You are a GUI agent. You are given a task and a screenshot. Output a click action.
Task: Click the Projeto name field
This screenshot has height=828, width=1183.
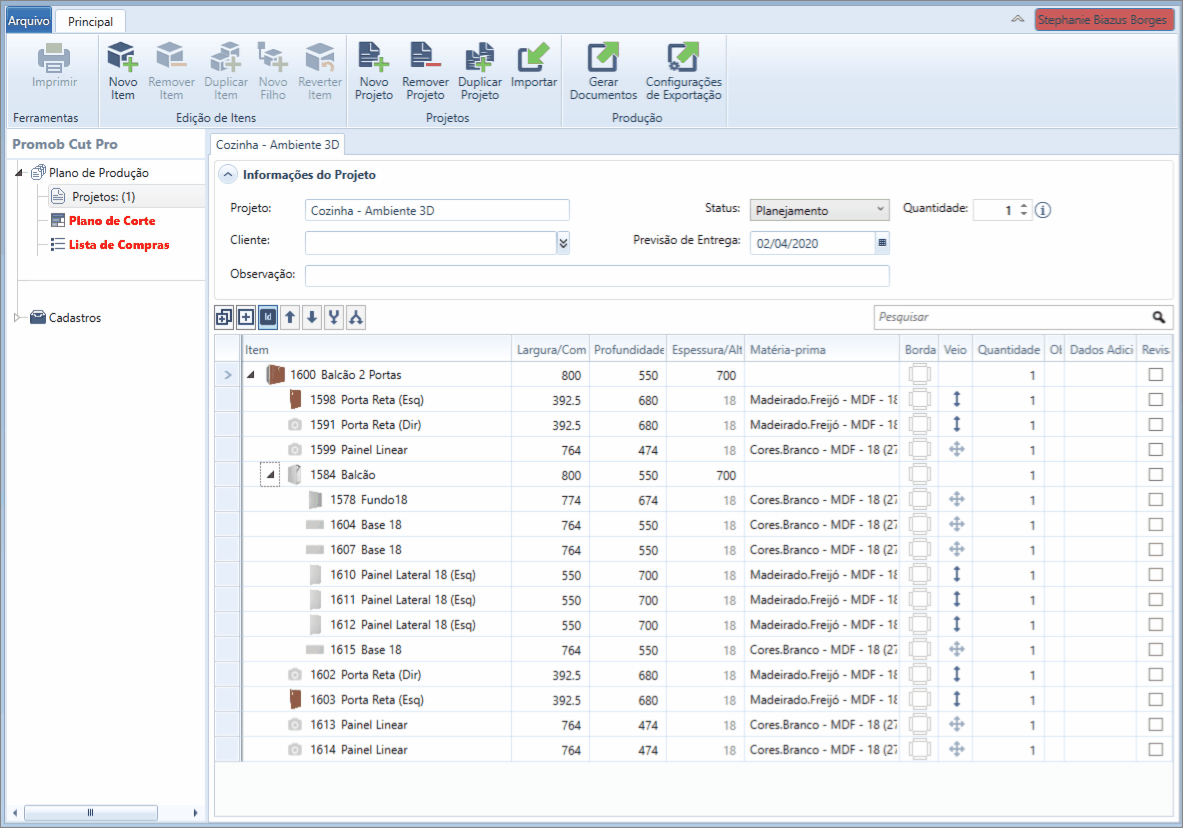(x=437, y=210)
